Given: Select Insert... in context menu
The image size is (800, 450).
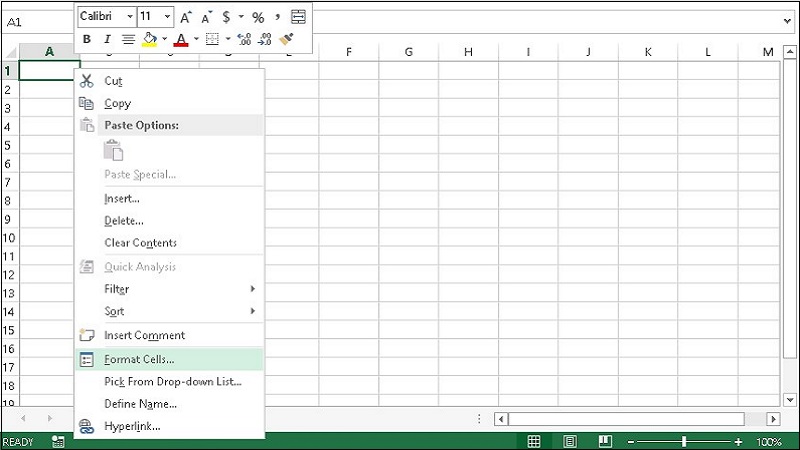Looking at the screenshot, I should pos(169,198).
